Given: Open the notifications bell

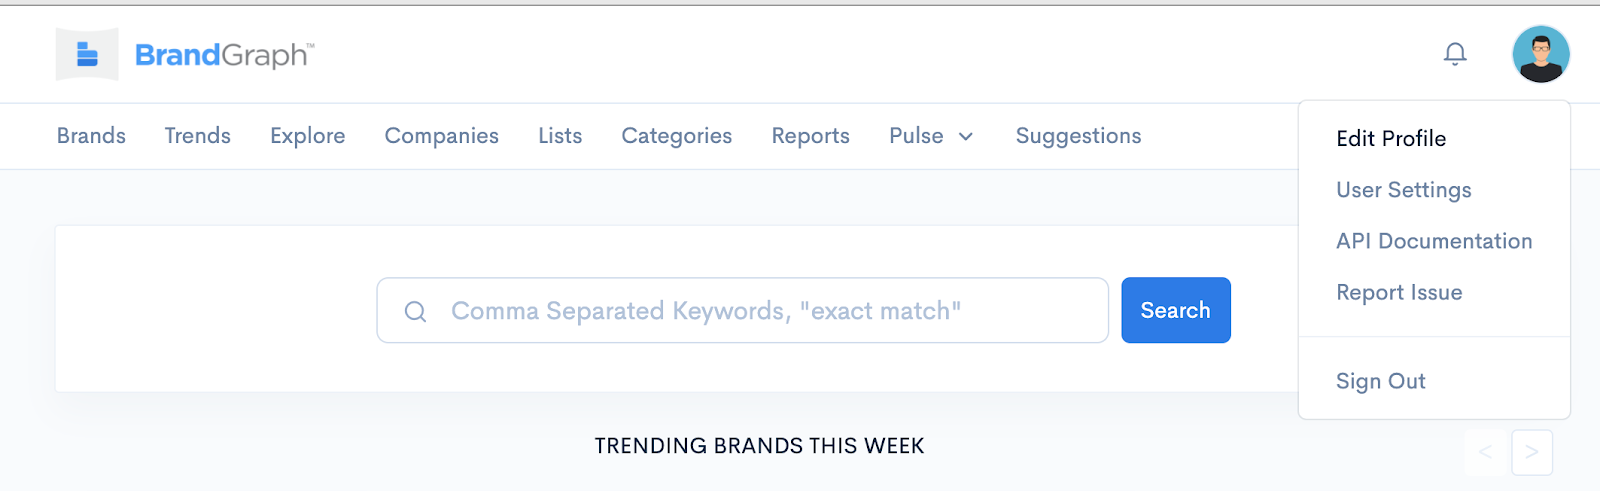Looking at the screenshot, I should click(1455, 54).
